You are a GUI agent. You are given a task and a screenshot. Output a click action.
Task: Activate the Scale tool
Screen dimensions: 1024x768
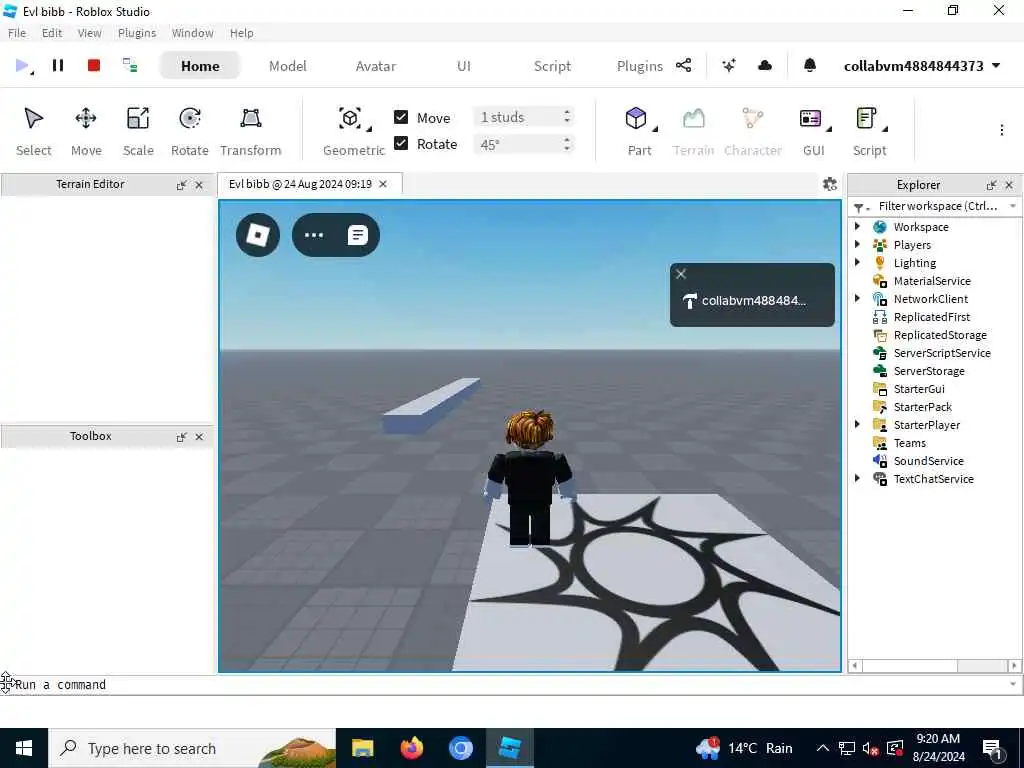(138, 131)
